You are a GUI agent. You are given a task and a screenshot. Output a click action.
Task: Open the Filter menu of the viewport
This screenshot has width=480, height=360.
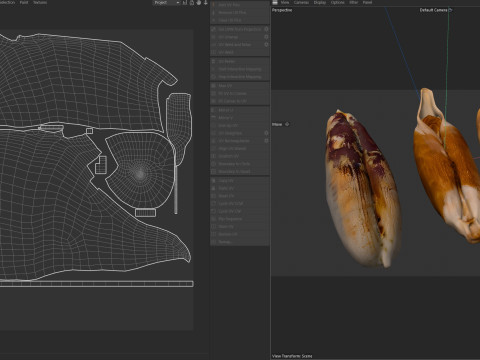tap(354, 2)
